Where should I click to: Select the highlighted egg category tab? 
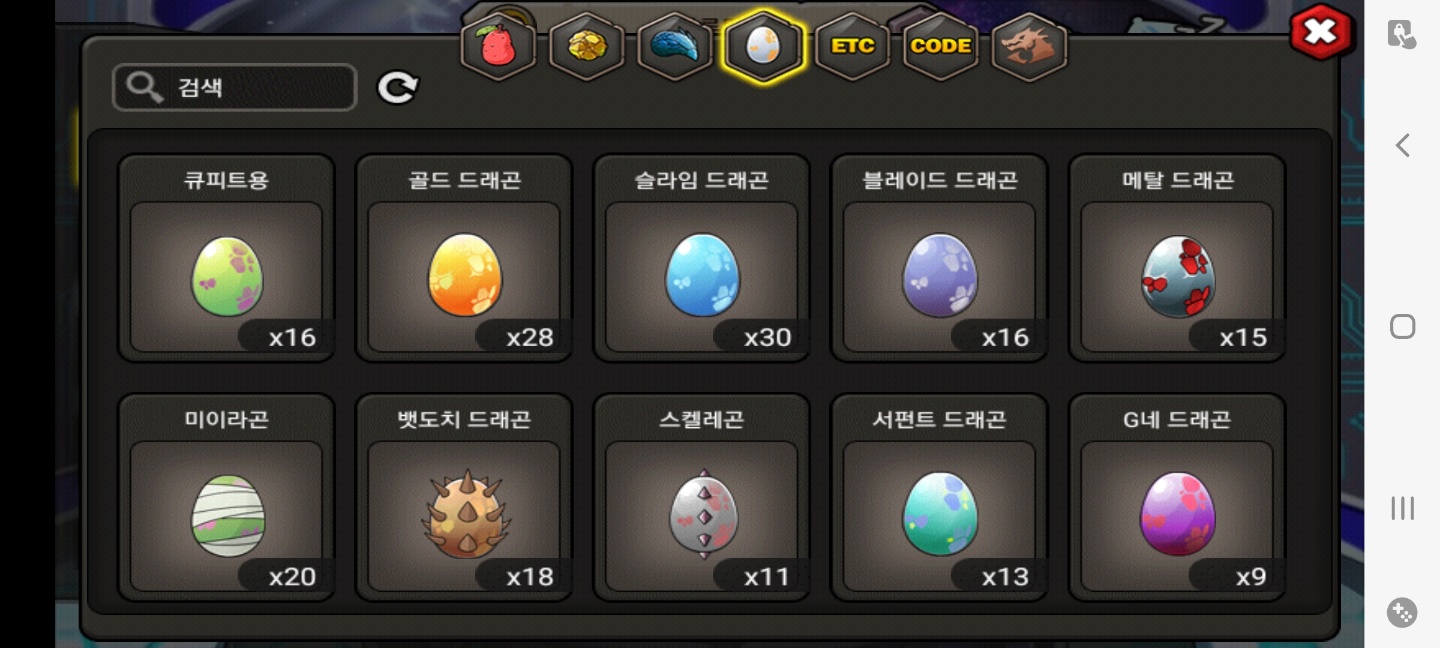click(x=763, y=46)
